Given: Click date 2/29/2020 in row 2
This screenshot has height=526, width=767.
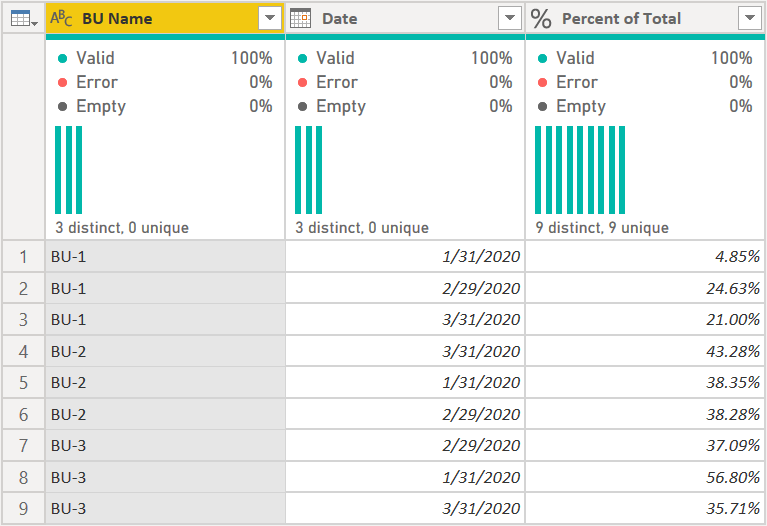Looking at the screenshot, I should 405,288.
